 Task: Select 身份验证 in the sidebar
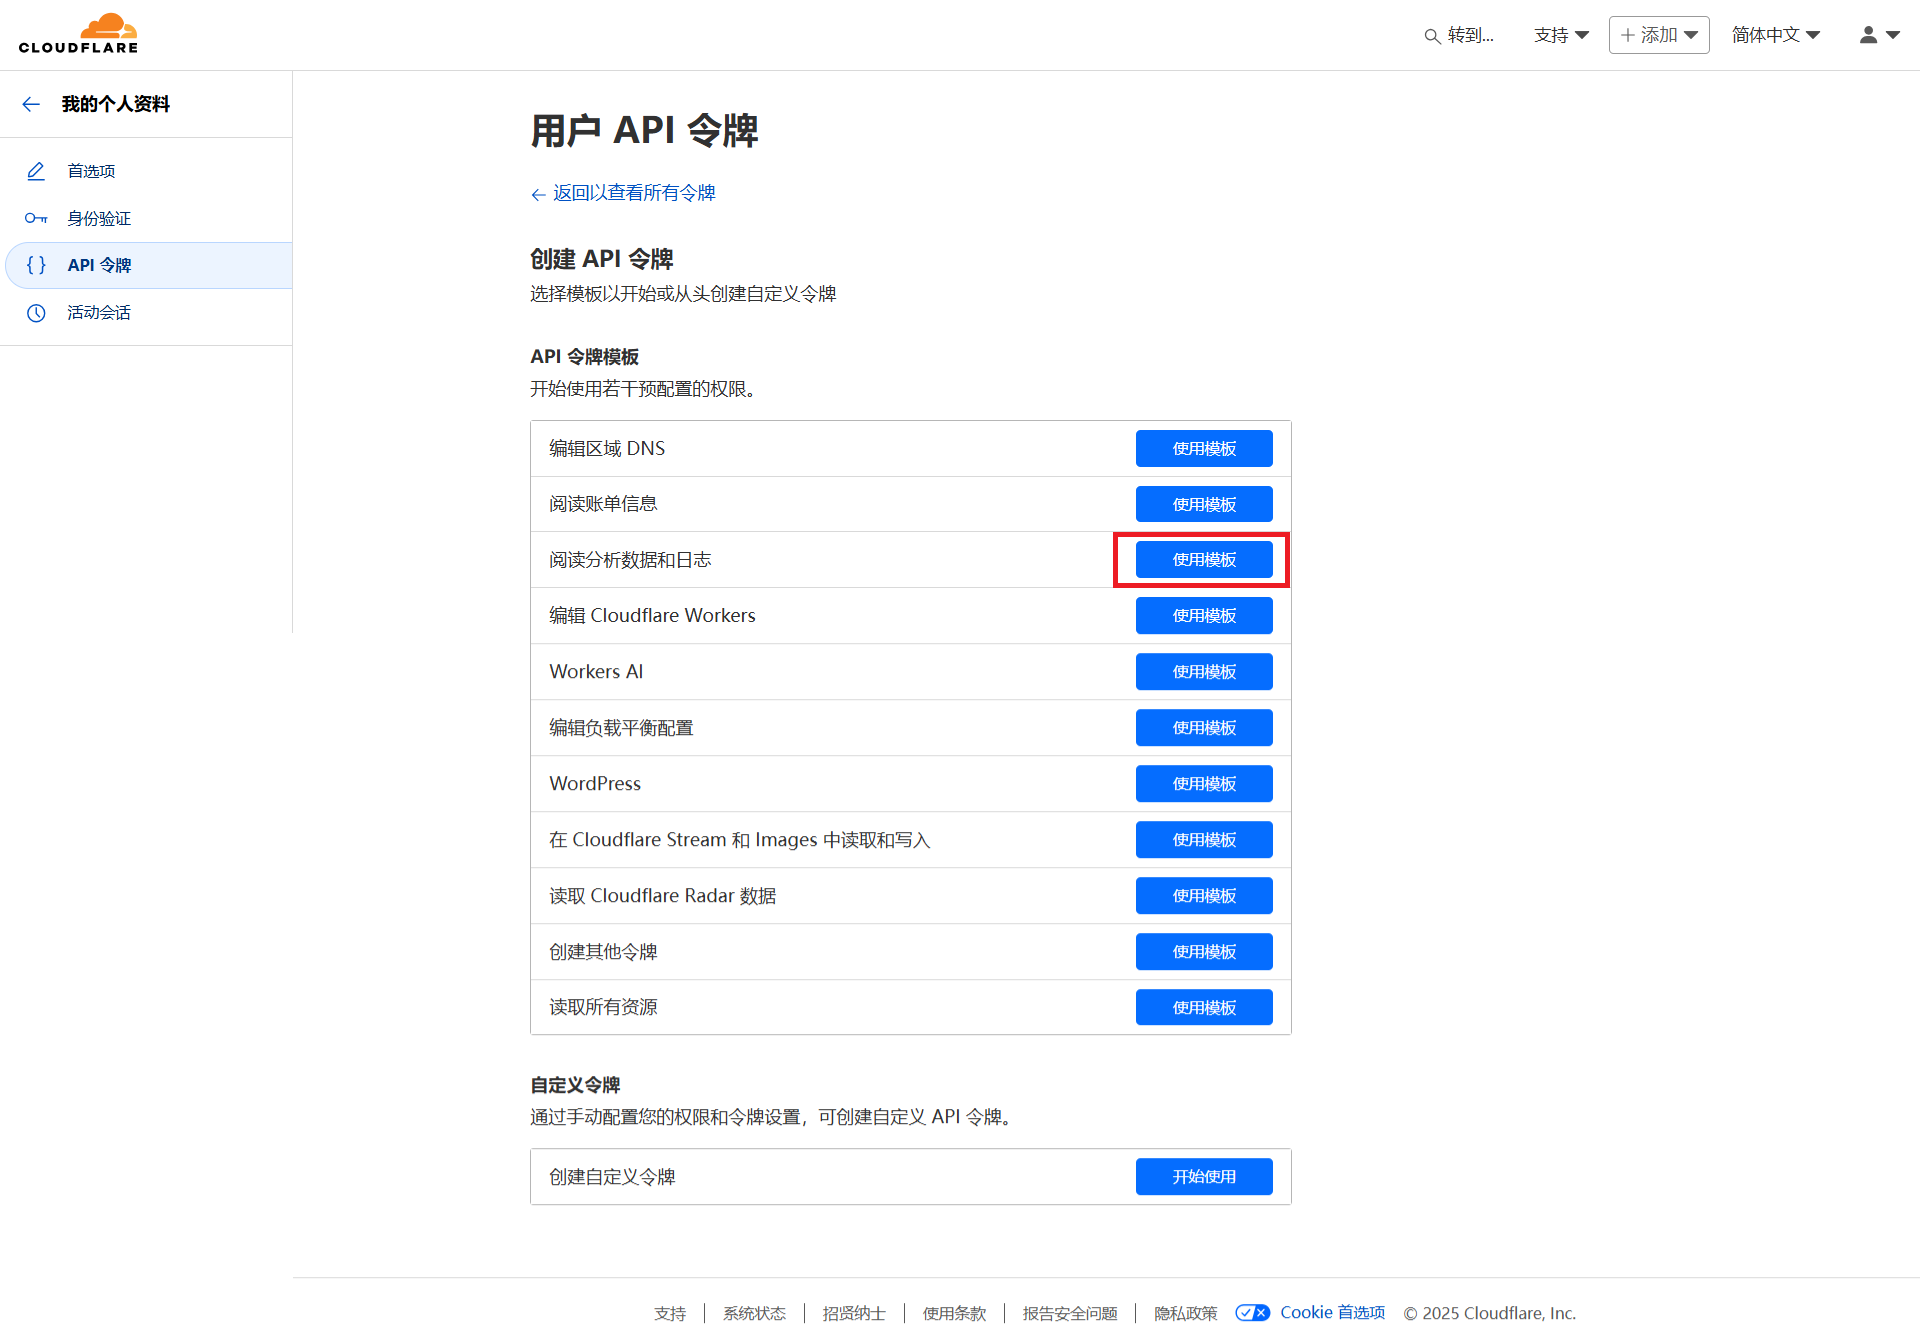99,218
